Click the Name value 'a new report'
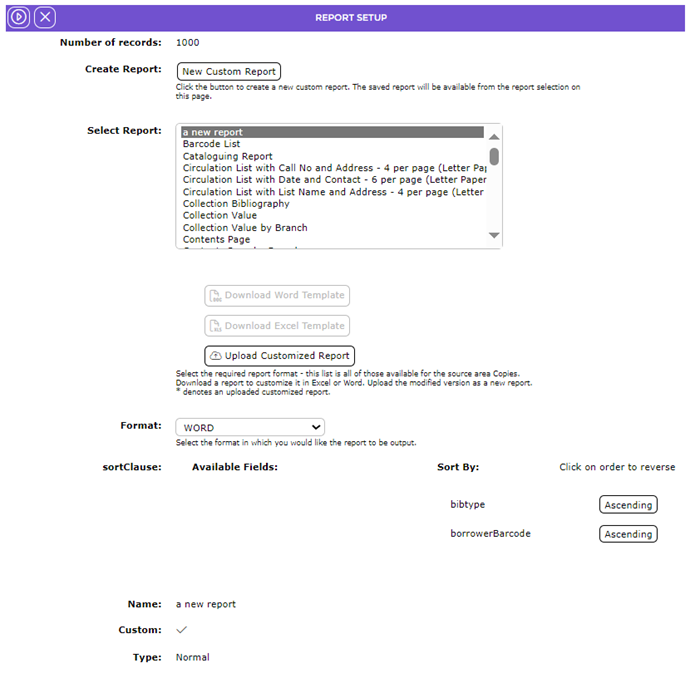The height and width of the screenshot is (673, 690). coord(206,604)
